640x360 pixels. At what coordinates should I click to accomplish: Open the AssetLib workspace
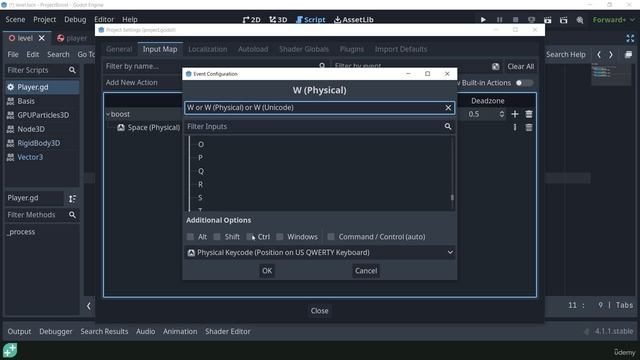354,20
